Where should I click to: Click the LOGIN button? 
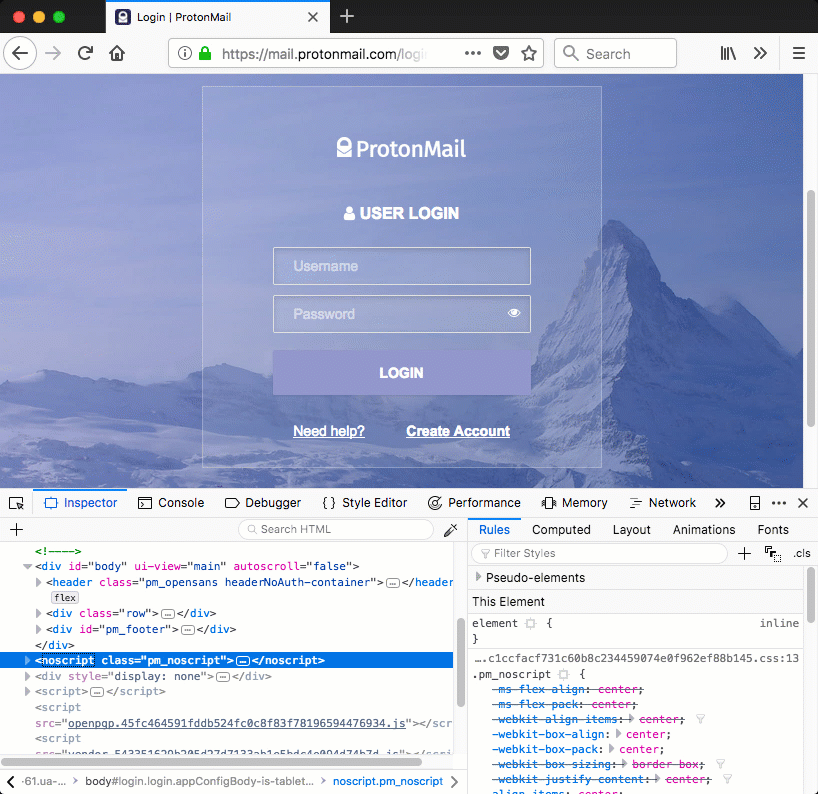pyautogui.click(x=402, y=372)
